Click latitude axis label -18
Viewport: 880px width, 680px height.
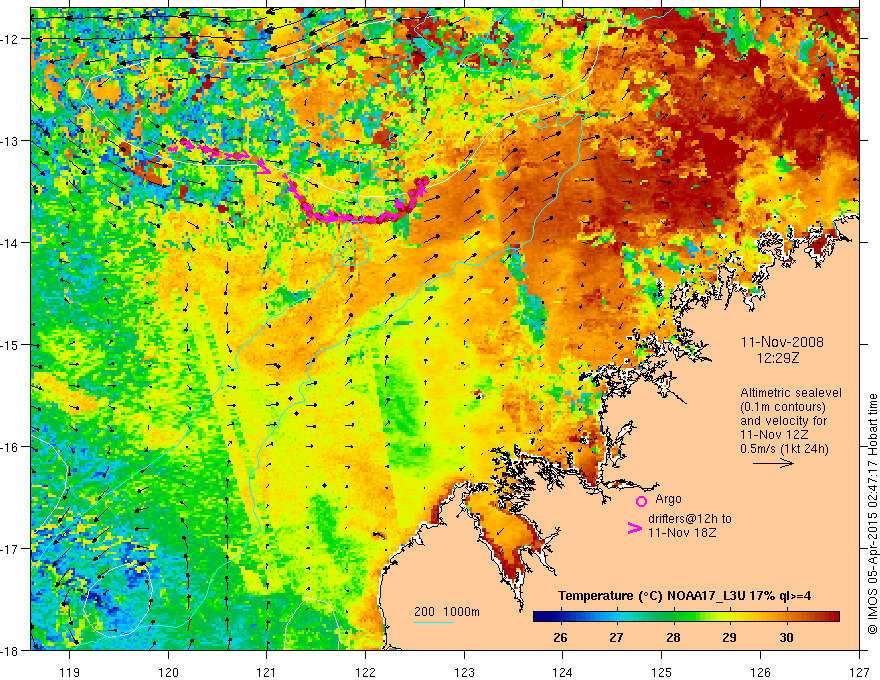tap(10, 650)
